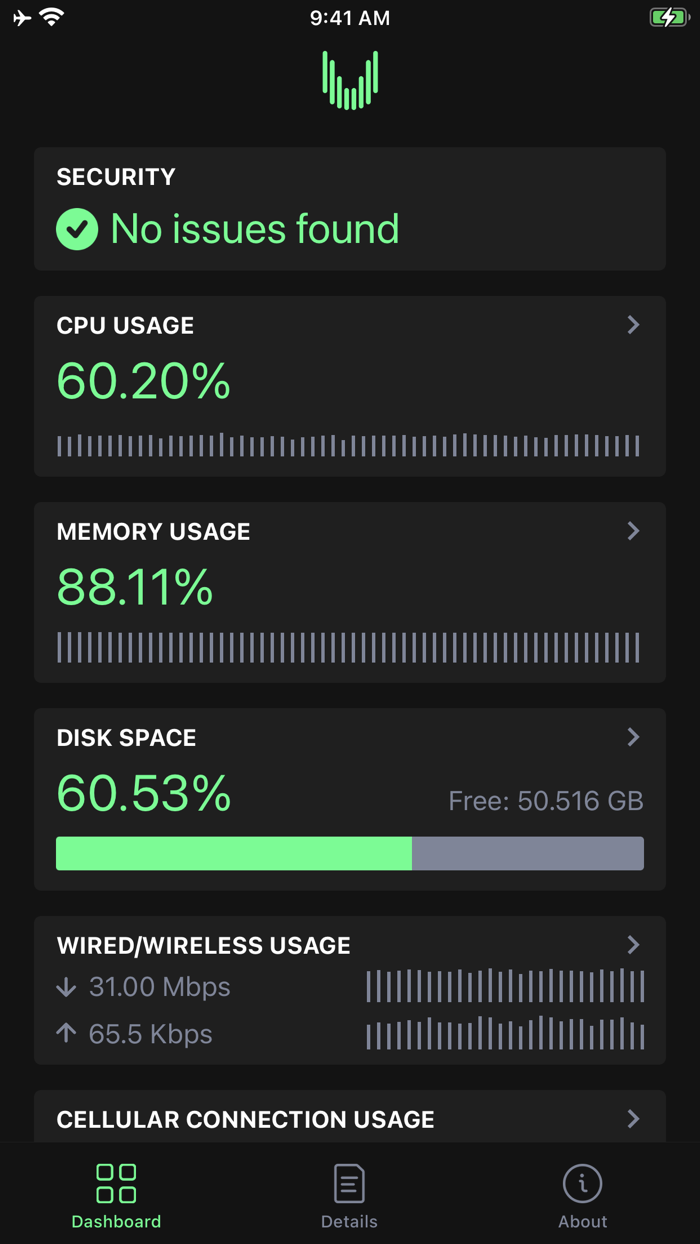Tap the No issues found text
Image resolution: width=700 pixels, height=1244 pixels.
255,229
